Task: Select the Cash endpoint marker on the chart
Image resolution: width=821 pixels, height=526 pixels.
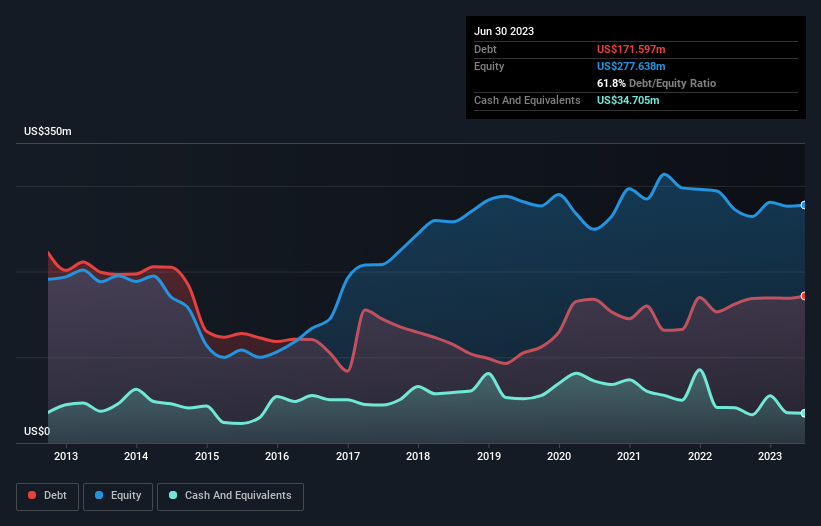Action: click(x=804, y=413)
